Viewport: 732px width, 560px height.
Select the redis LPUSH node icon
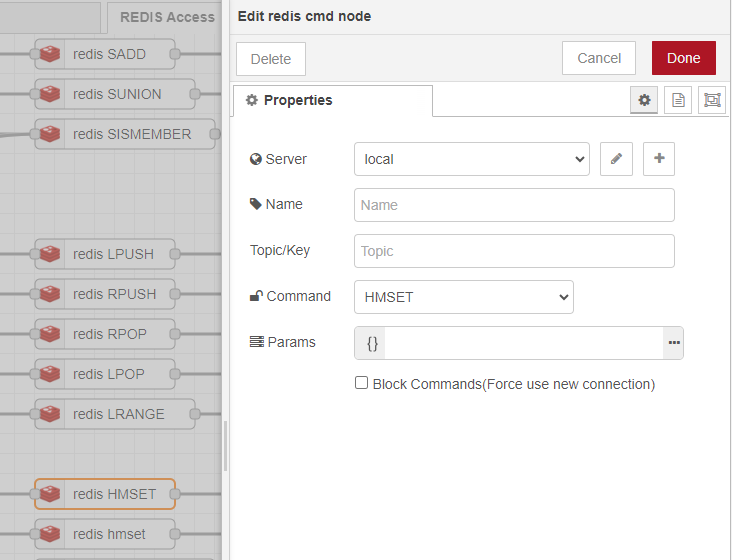(50, 254)
